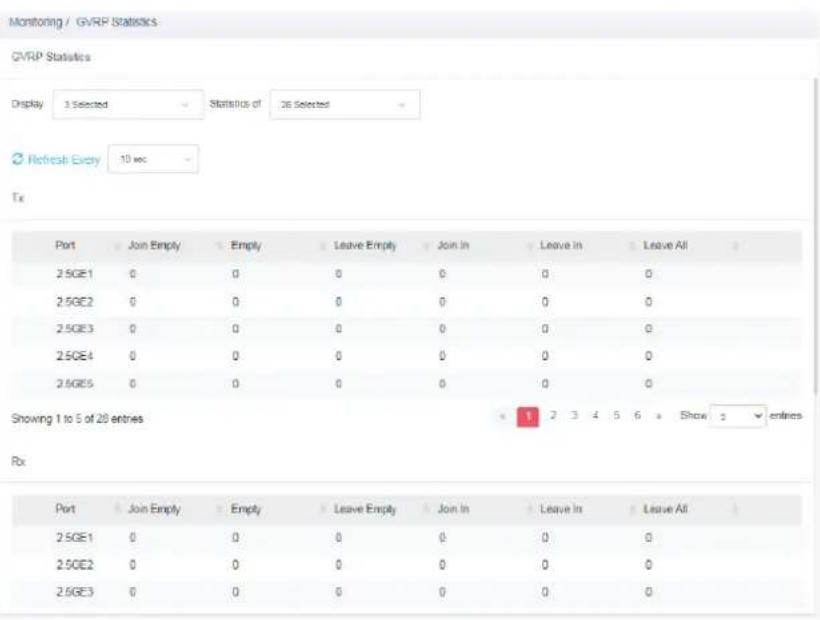Screen dimensions: 820x620
Task: Click the Rx section heading
Action: [x=18, y=461]
